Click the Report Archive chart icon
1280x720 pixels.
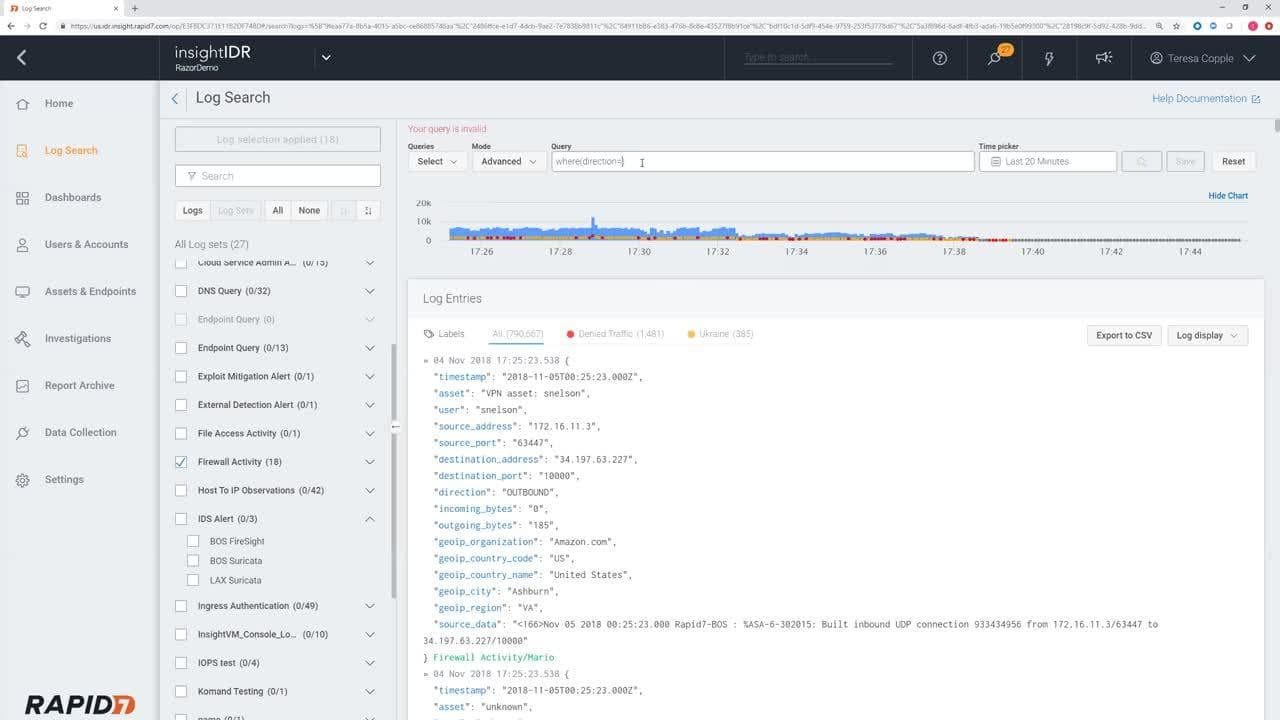pos(22,385)
